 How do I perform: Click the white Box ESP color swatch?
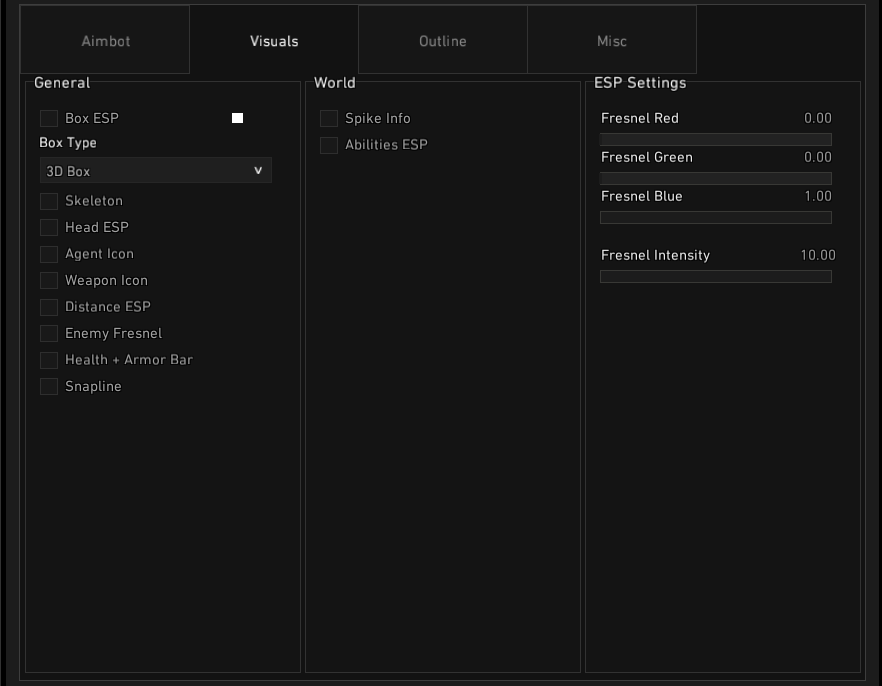point(238,118)
